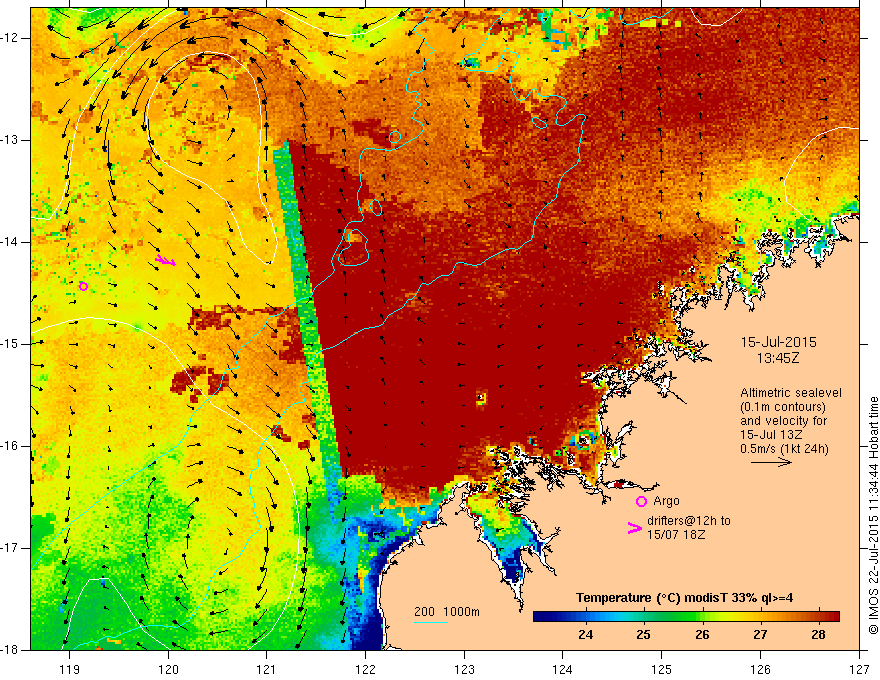The image size is (880, 680).
Task: Click the magenta drifter arrow legend symbol
Action: [x=635, y=528]
